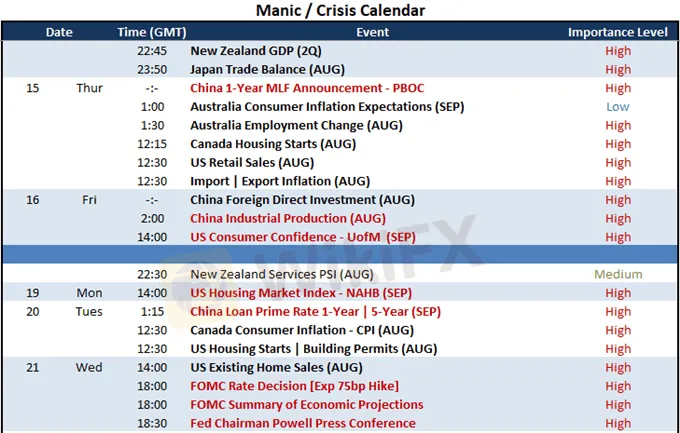Select Australia Employment Change (AUG) event
The height and width of the screenshot is (433, 680).
tap(296, 125)
